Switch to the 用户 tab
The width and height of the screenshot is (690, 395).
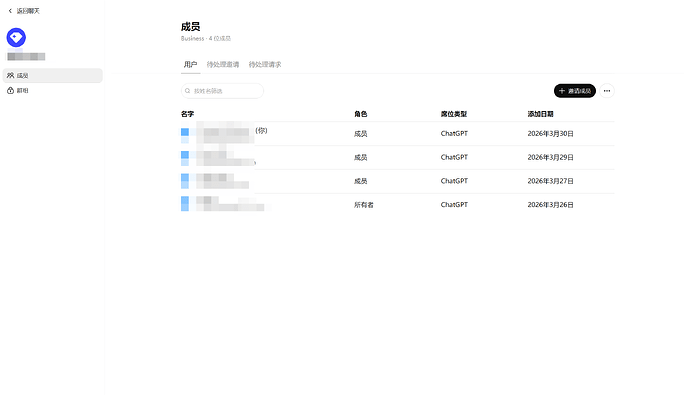point(190,65)
